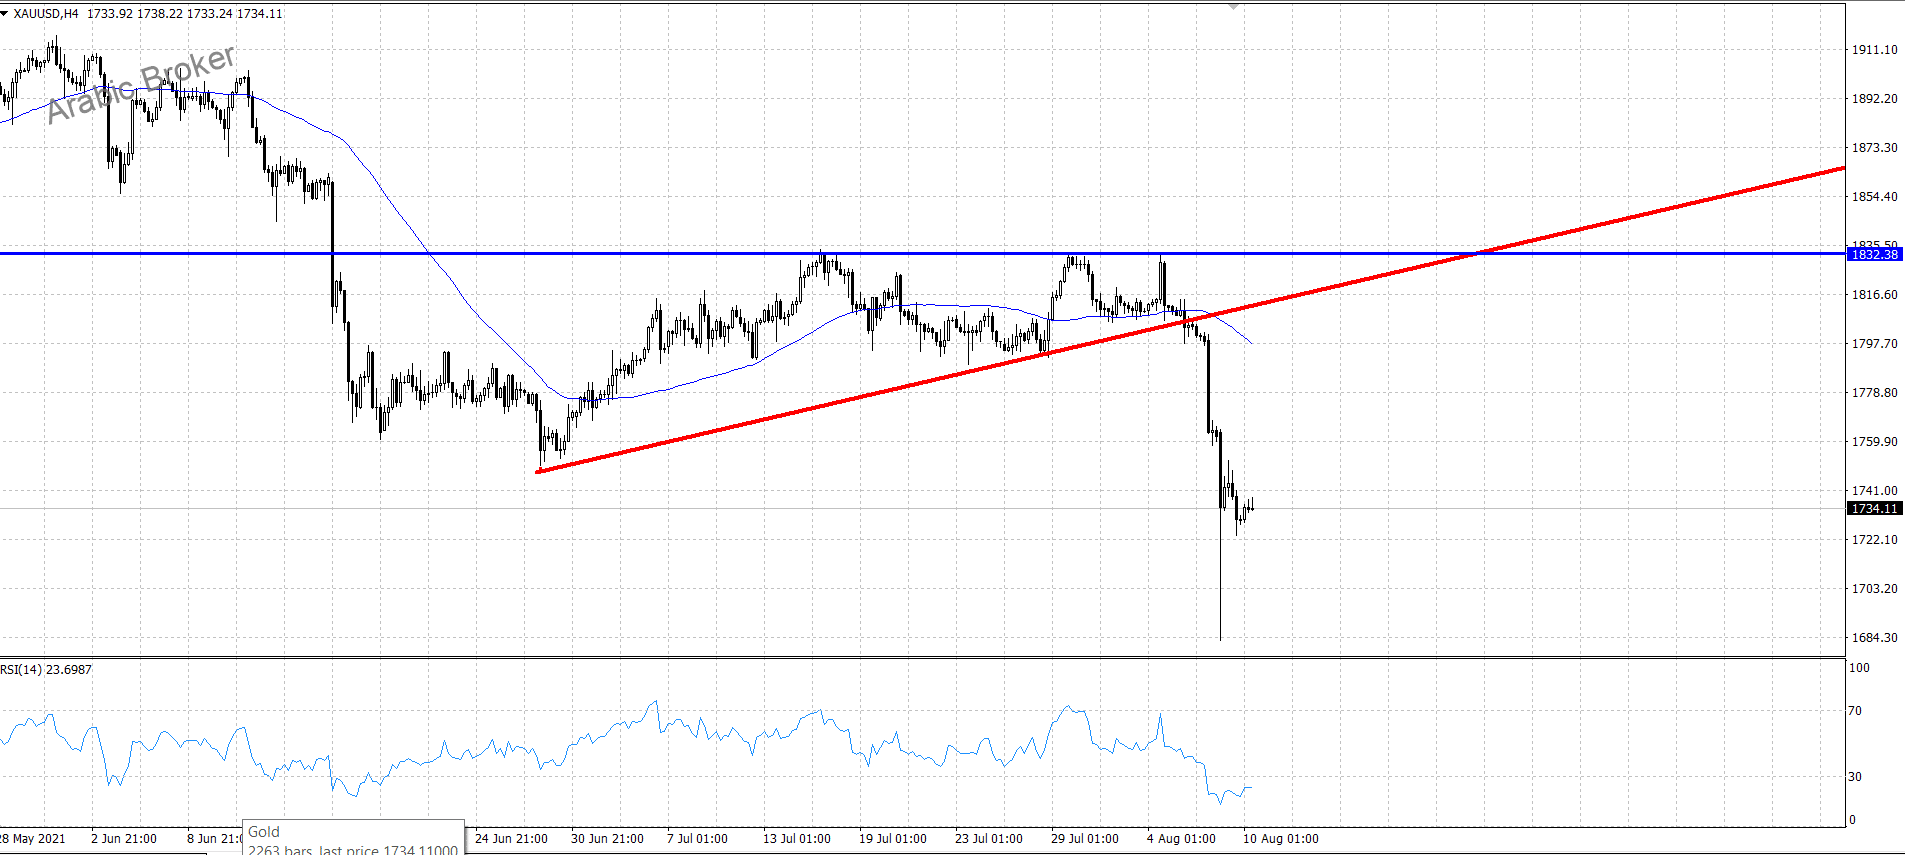This screenshot has width=1905, height=855.
Task: Click the Gold tooltip title
Action: [264, 832]
